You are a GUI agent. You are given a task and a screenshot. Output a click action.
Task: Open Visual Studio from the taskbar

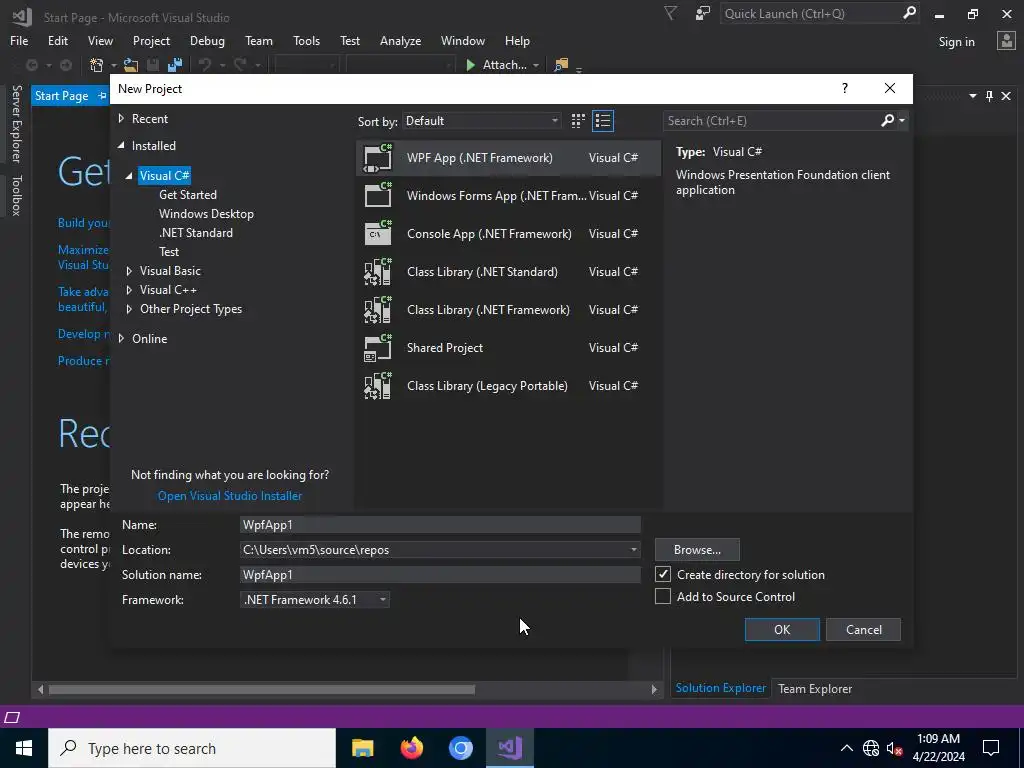pos(510,748)
